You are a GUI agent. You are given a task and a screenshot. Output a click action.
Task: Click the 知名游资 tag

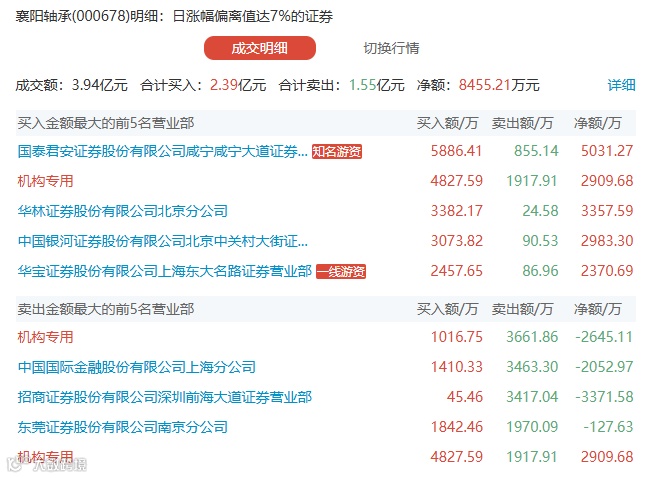[336, 152]
